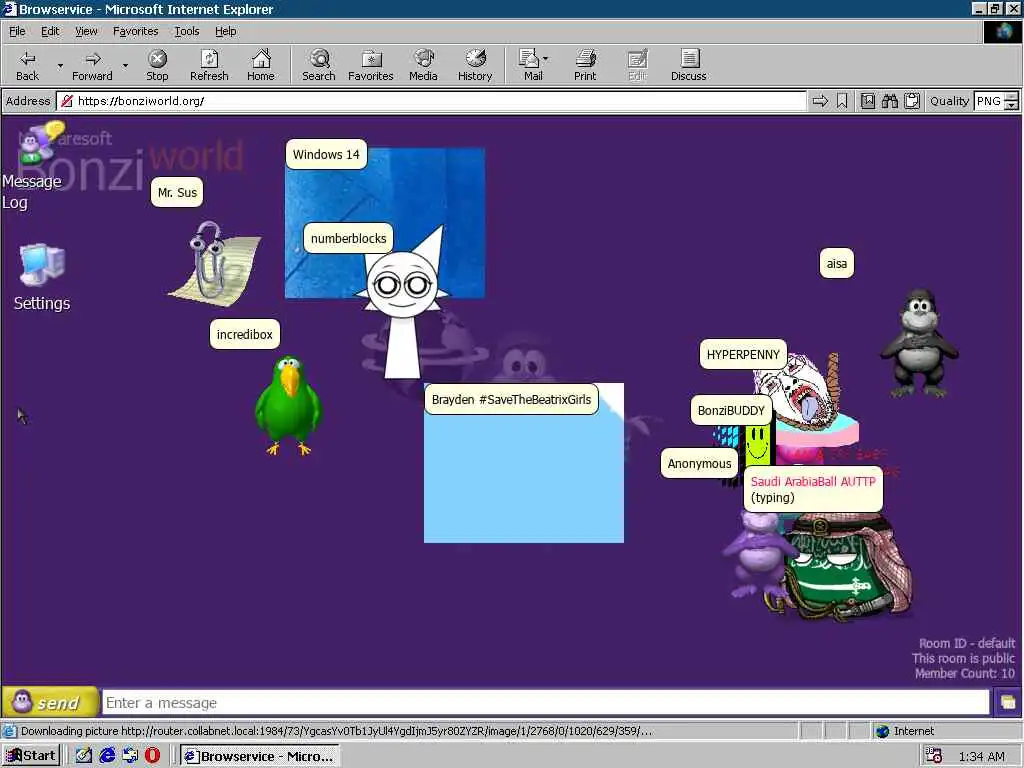Click the aisa name bubble
Image resolution: width=1024 pixels, height=768 pixels.
837,264
